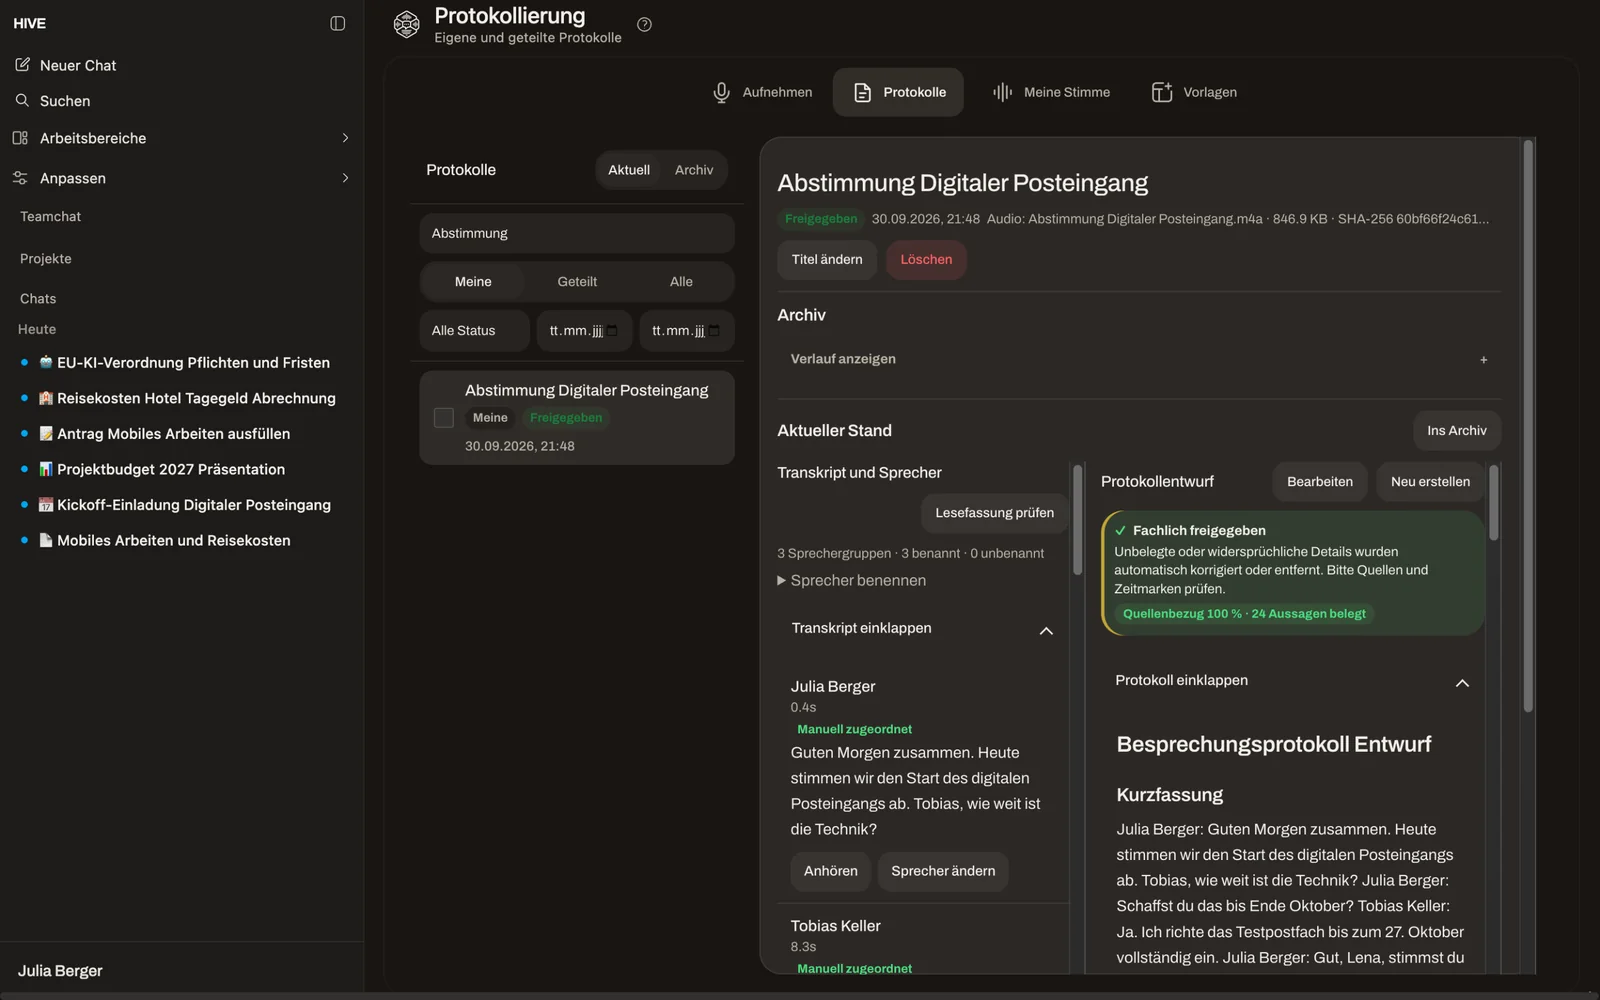Open the Alle Status dropdown
Viewport: 1600px width, 1000px height.
coord(474,331)
